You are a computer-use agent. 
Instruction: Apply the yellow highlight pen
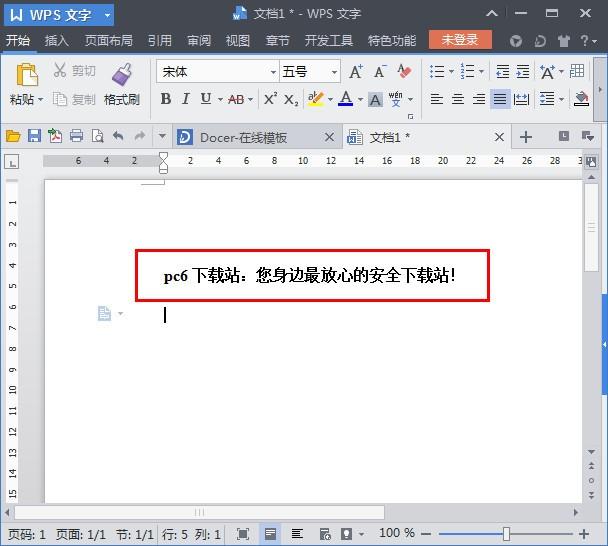pos(316,99)
